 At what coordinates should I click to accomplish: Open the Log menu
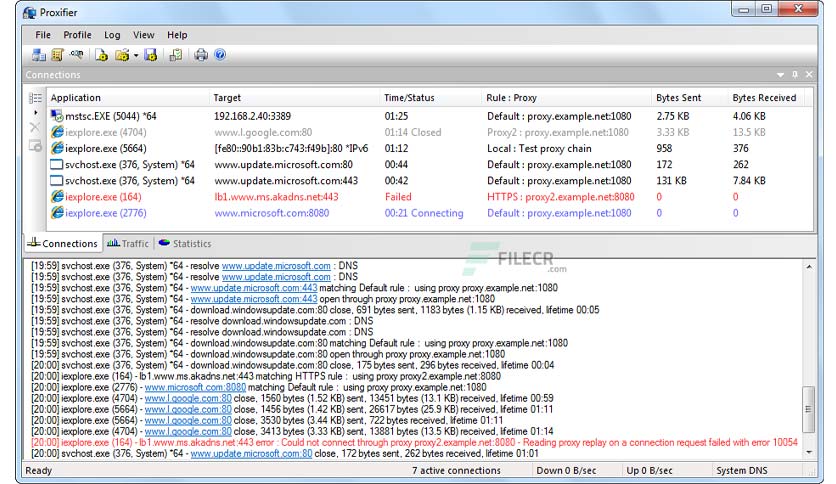point(112,35)
